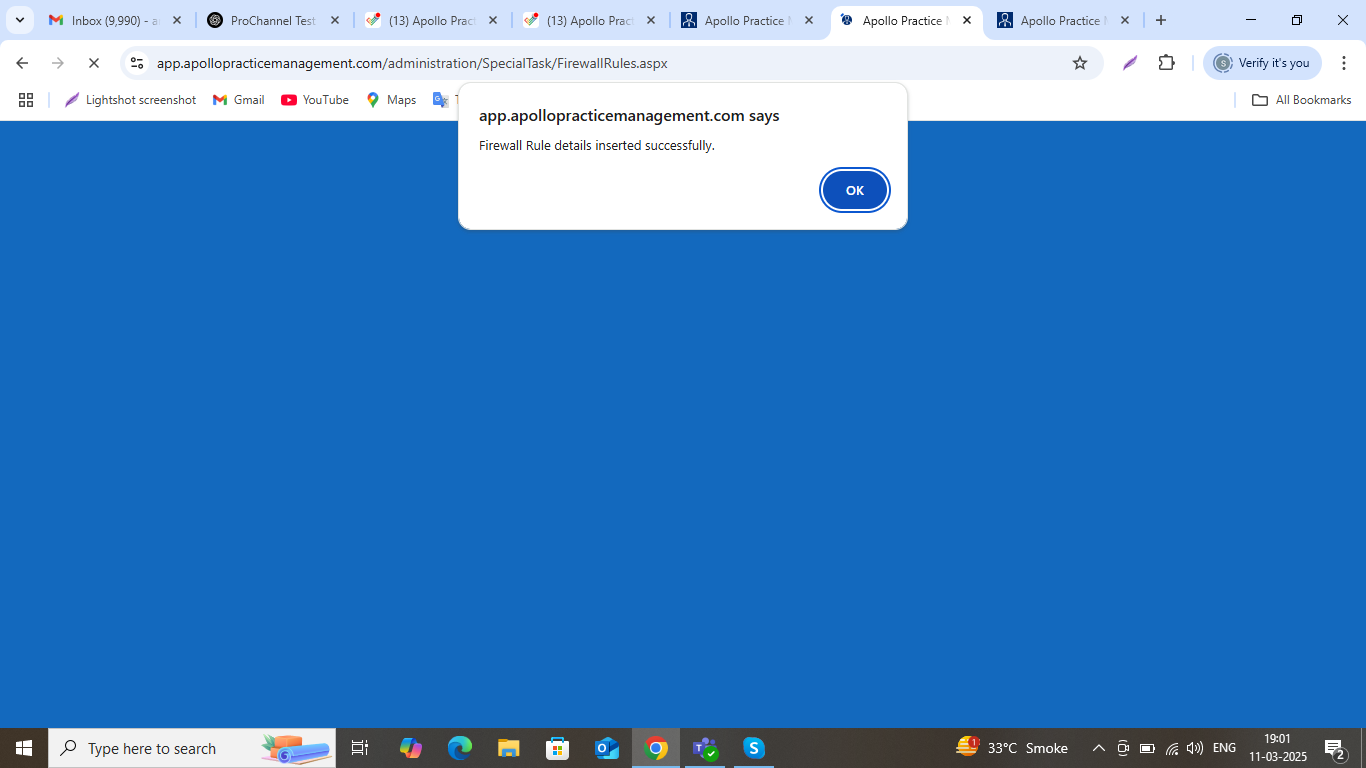Open Microsoft Teams from the taskbar
1366x768 pixels.
click(x=705, y=748)
